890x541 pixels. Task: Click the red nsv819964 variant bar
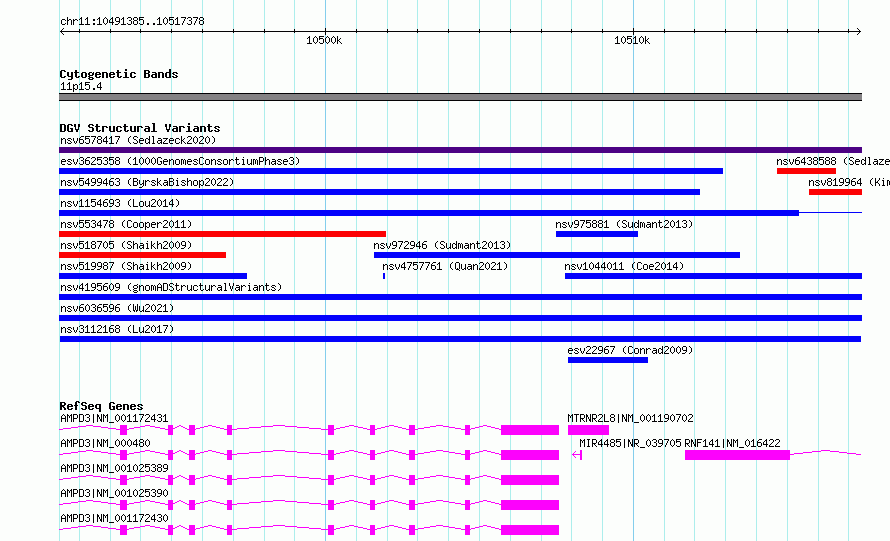coord(836,192)
